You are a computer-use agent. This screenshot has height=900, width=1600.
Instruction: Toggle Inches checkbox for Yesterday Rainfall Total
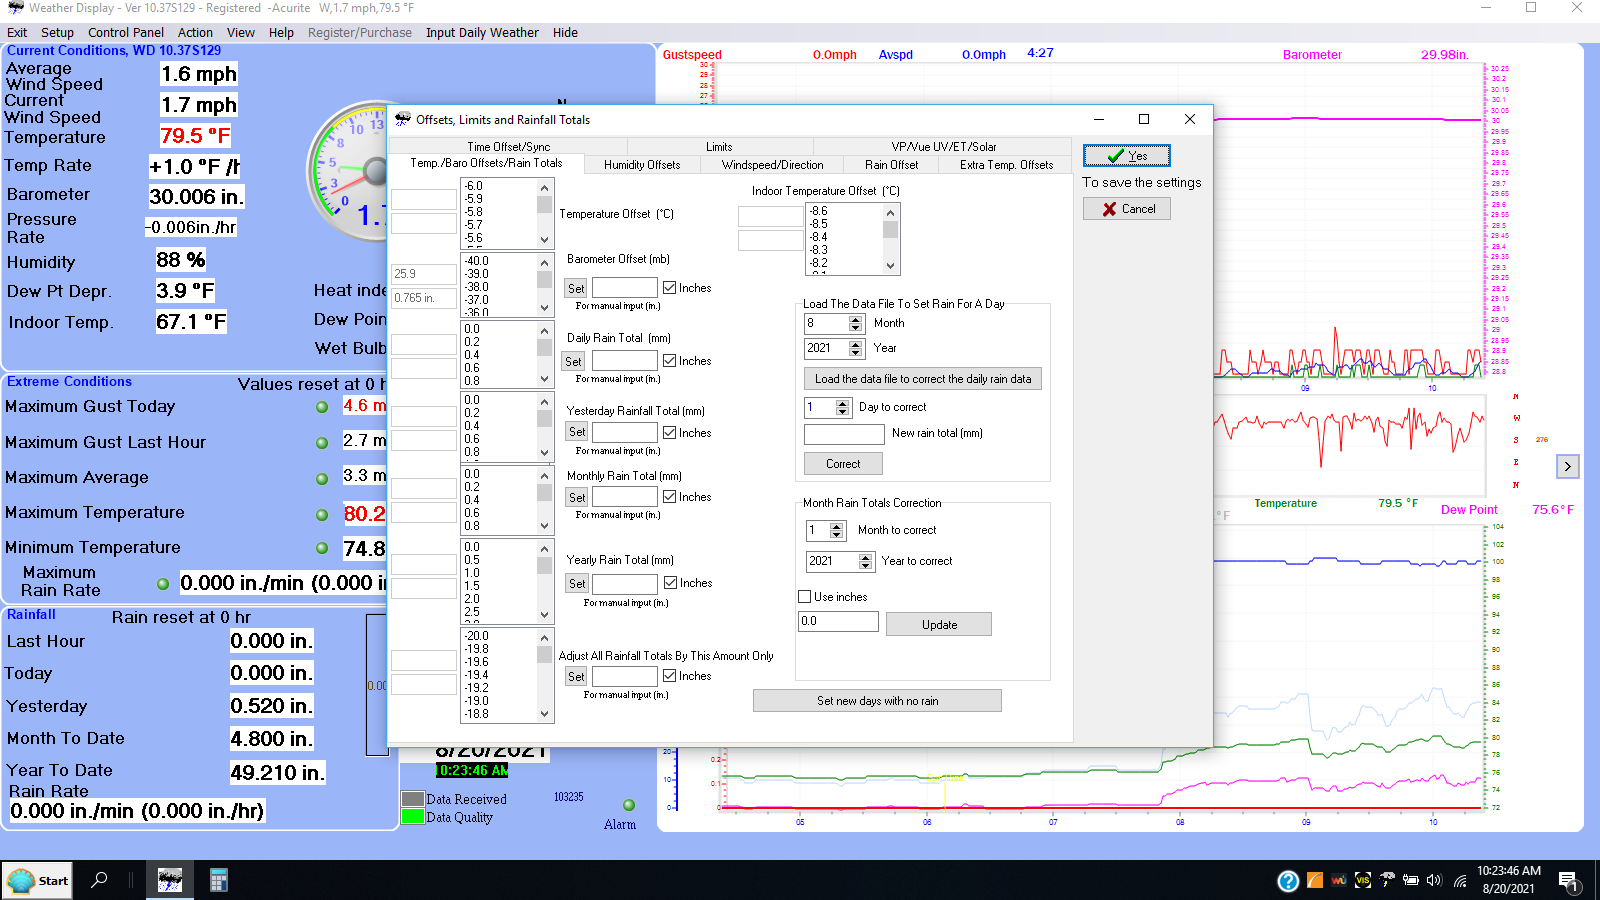click(x=669, y=433)
